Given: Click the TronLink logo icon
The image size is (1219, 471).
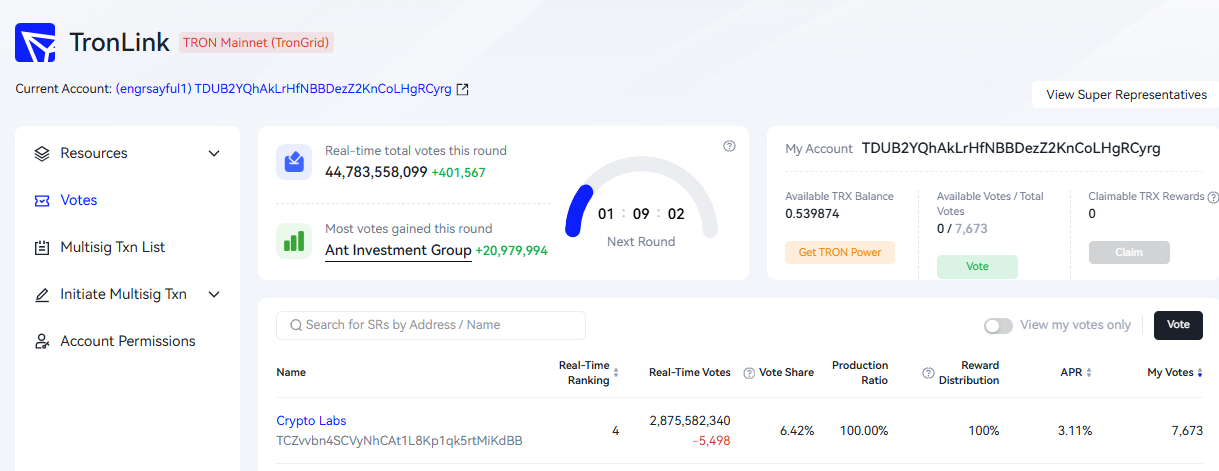Looking at the screenshot, I should click(35, 43).
